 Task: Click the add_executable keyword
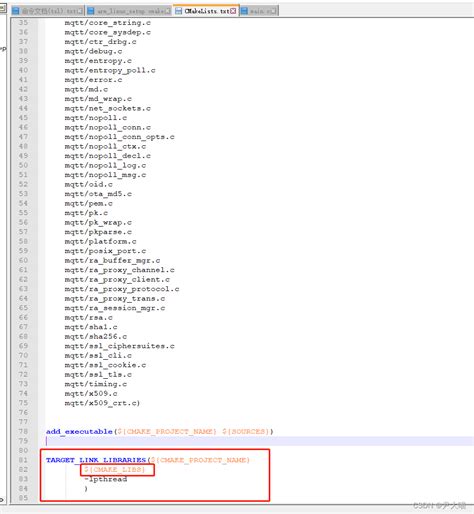(79, 431)
